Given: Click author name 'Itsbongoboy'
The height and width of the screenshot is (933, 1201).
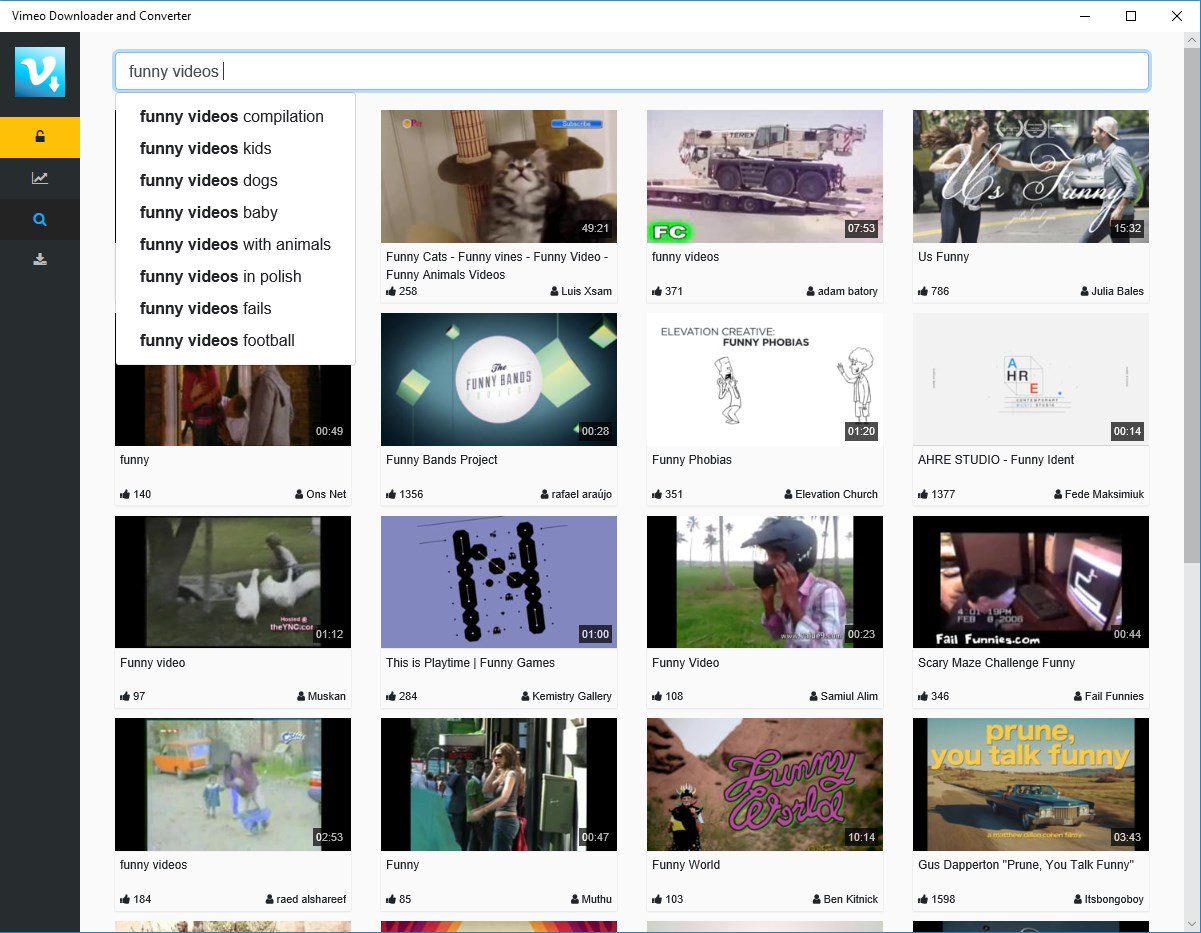Looking at the screenshot, I should point(1114,899).
